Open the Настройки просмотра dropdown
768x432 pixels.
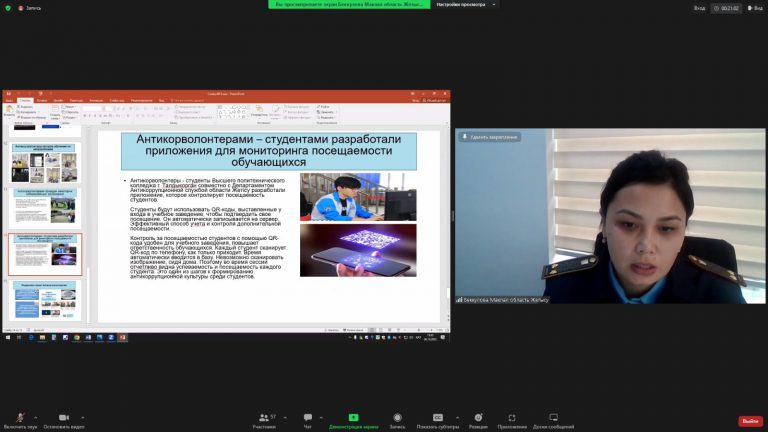(465, 4)
